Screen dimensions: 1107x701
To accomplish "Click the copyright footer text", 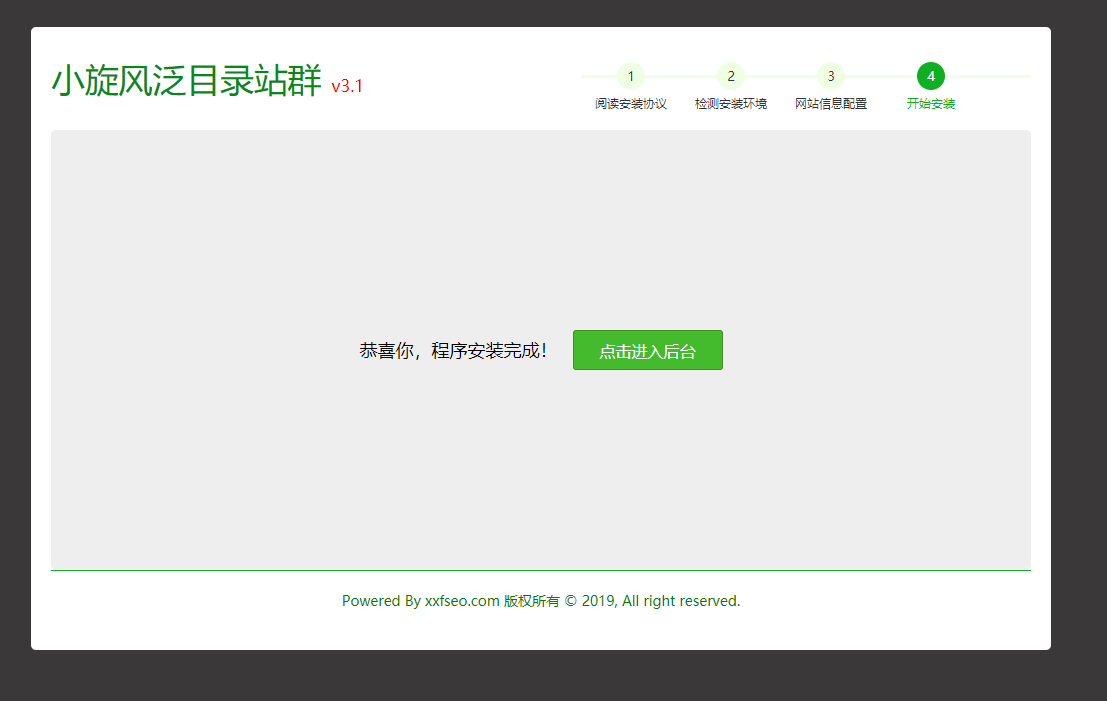I will coord(541,601).
